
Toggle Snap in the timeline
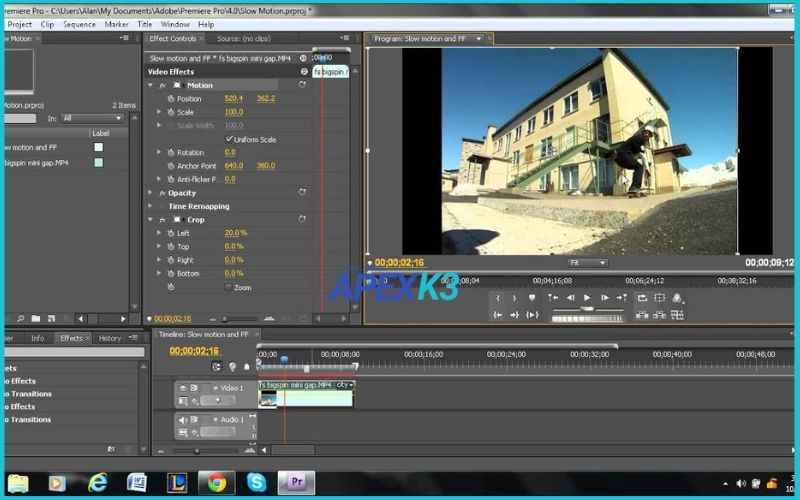pyautogui.click(x=217, y=366)
